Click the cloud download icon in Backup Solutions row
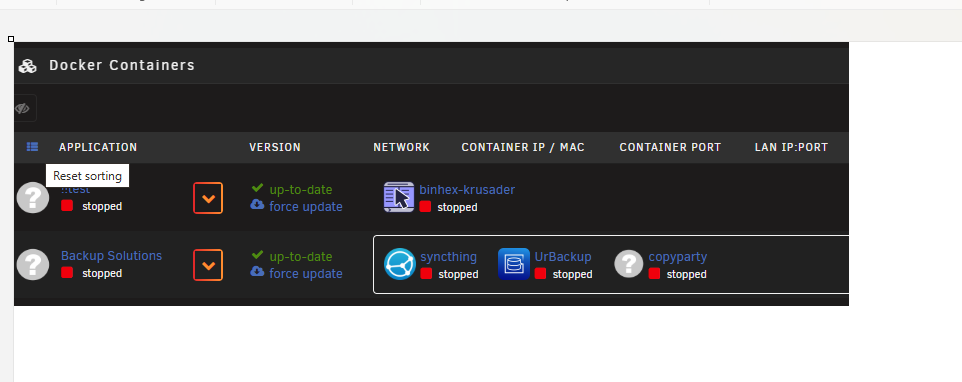The image size is (962, 382). point(257,271)
